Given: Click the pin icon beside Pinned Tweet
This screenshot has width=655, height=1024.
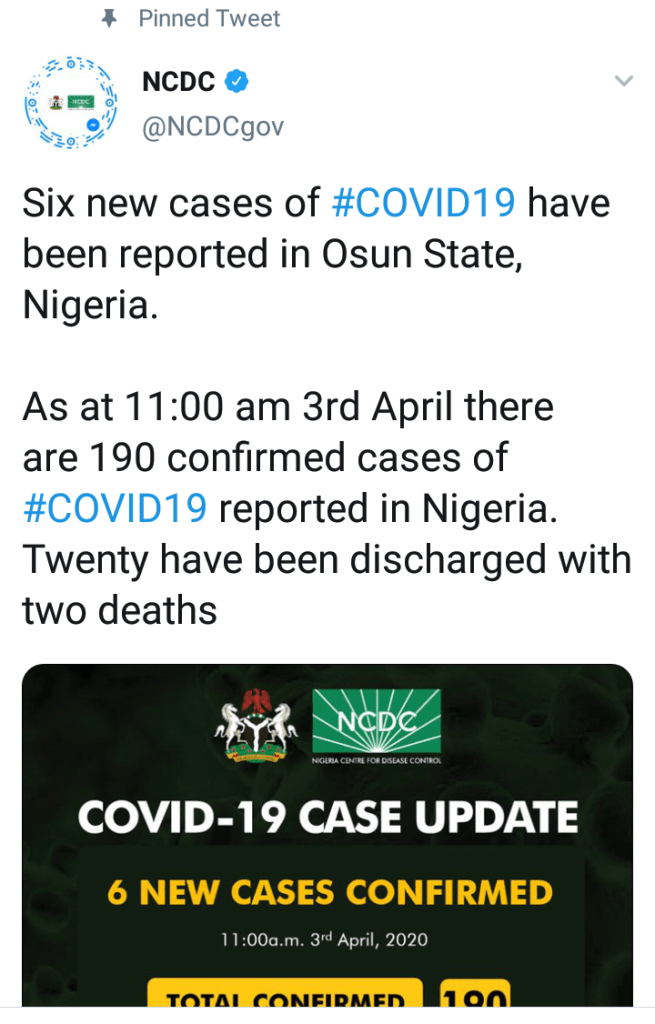Looking at the screenshot, I should (x=111, y=18).
